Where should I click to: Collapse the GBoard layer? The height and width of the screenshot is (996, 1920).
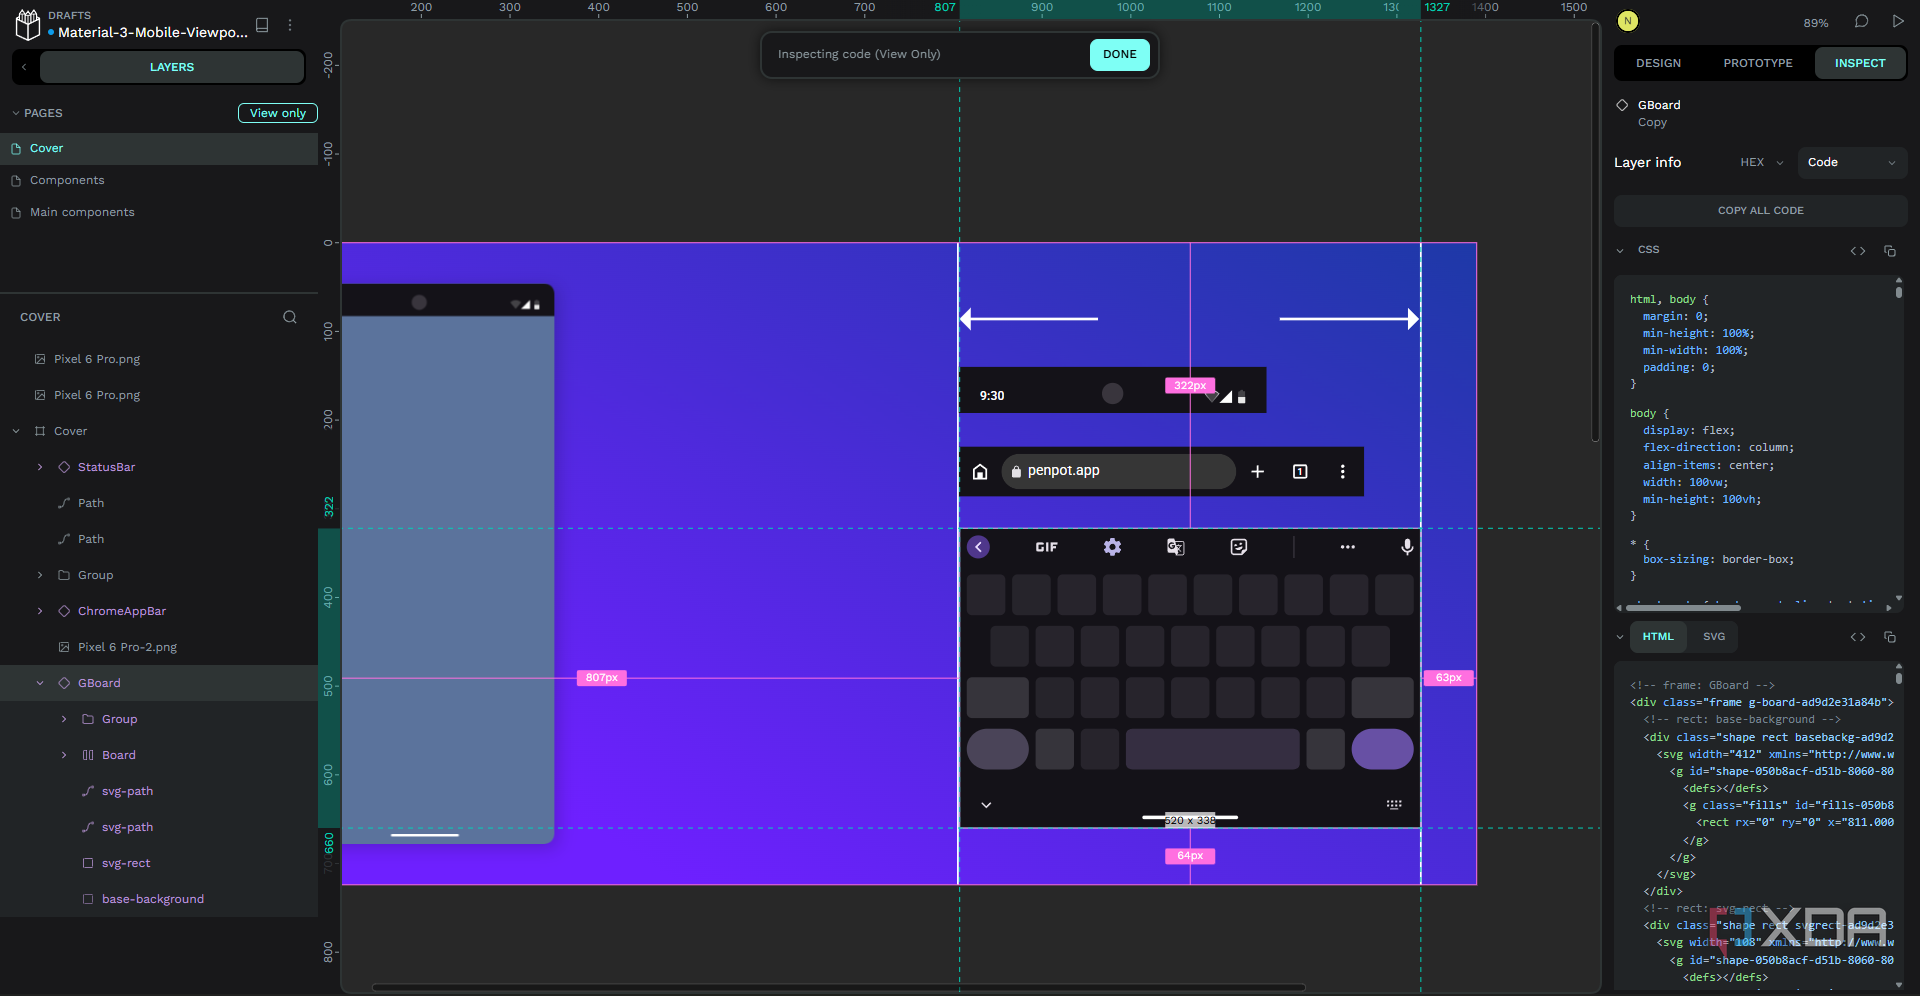(40, 683)
